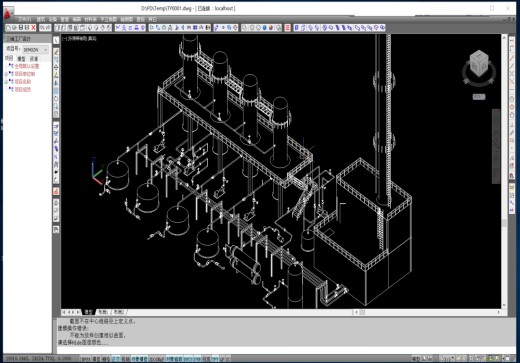Viewport: 520px width, 363px height.
Task: Click the blue sphere shading icon
Action: pyautogui.click(x=265, y=28)
